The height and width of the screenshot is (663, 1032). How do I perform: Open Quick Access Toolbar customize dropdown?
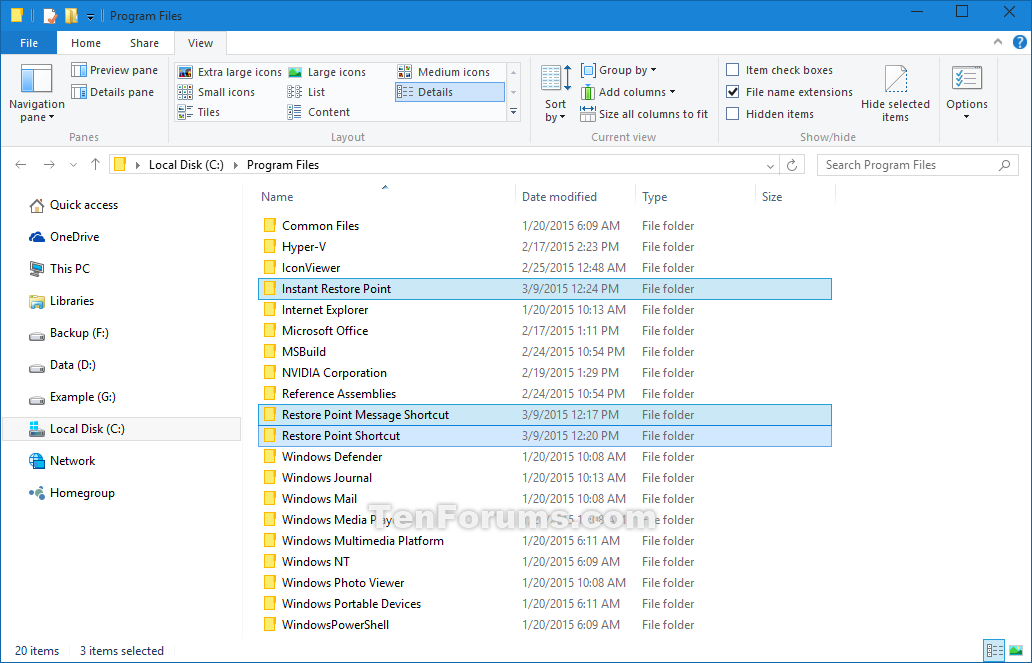click(x=91, y=16)
